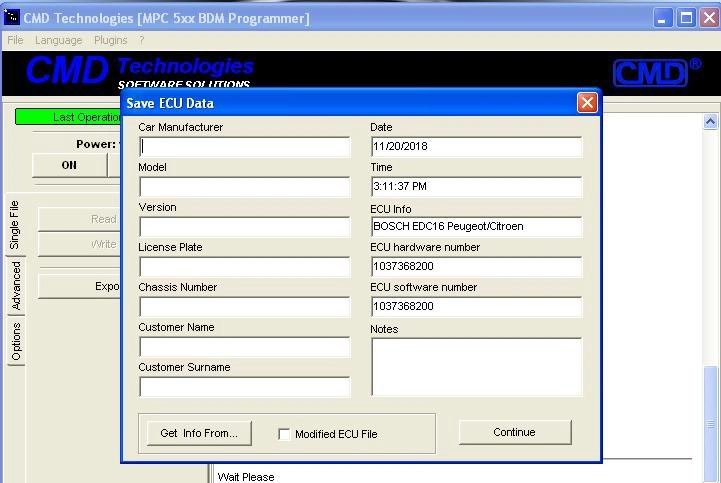
Task: Click the Wait Please status text
Action: tap(246, 477)
